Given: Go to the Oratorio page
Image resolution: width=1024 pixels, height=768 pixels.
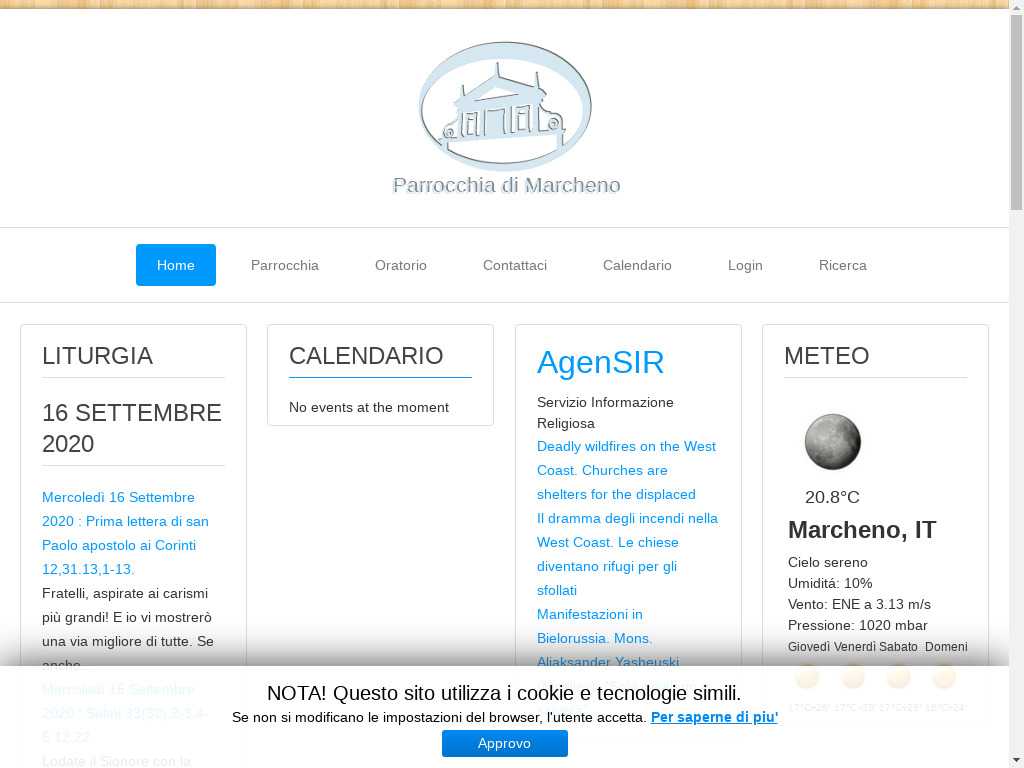Looking at the screenshot, I should tap(401, 265).
